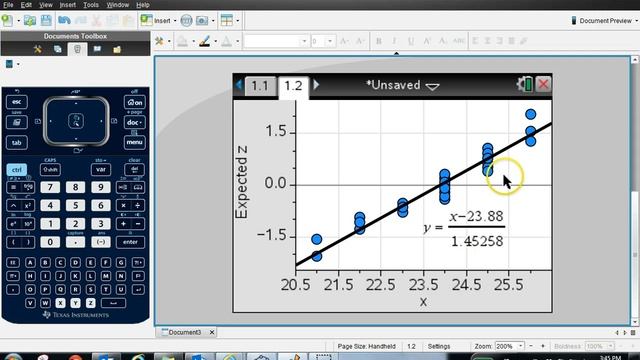The width and height of the screenshot is (640, 360).
Task: Select the TI-SmartView keypad icon in toolbox
Action: tap(77, 49)
